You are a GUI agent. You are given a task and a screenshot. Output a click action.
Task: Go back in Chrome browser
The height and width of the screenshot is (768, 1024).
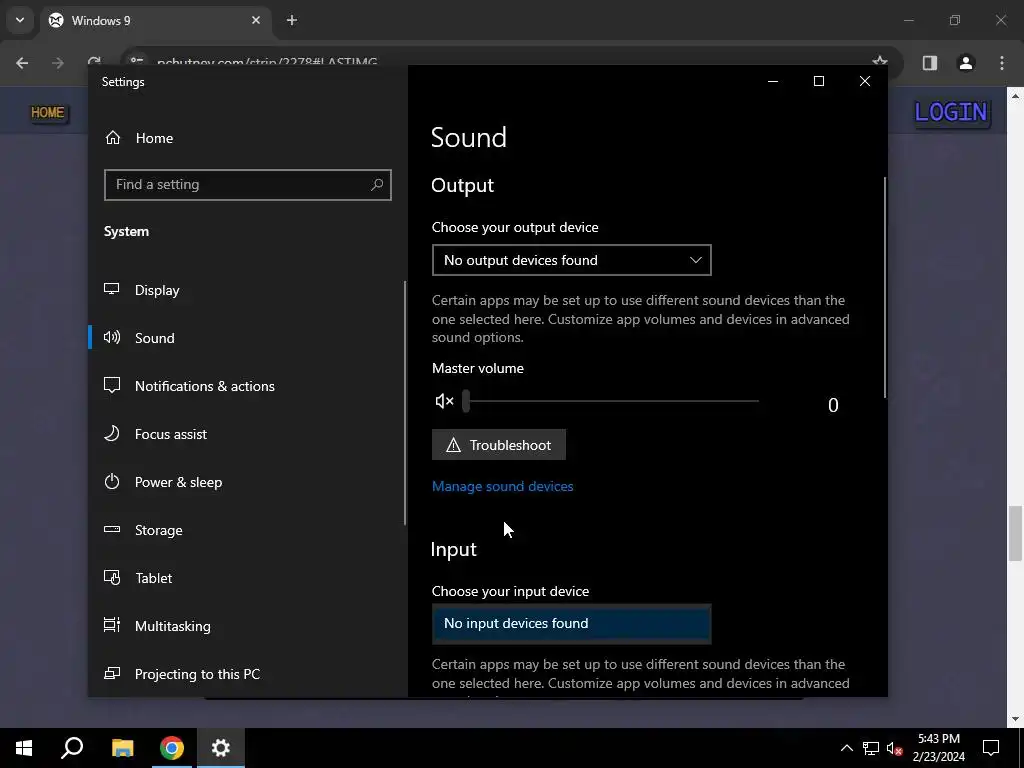pos(22,63)
